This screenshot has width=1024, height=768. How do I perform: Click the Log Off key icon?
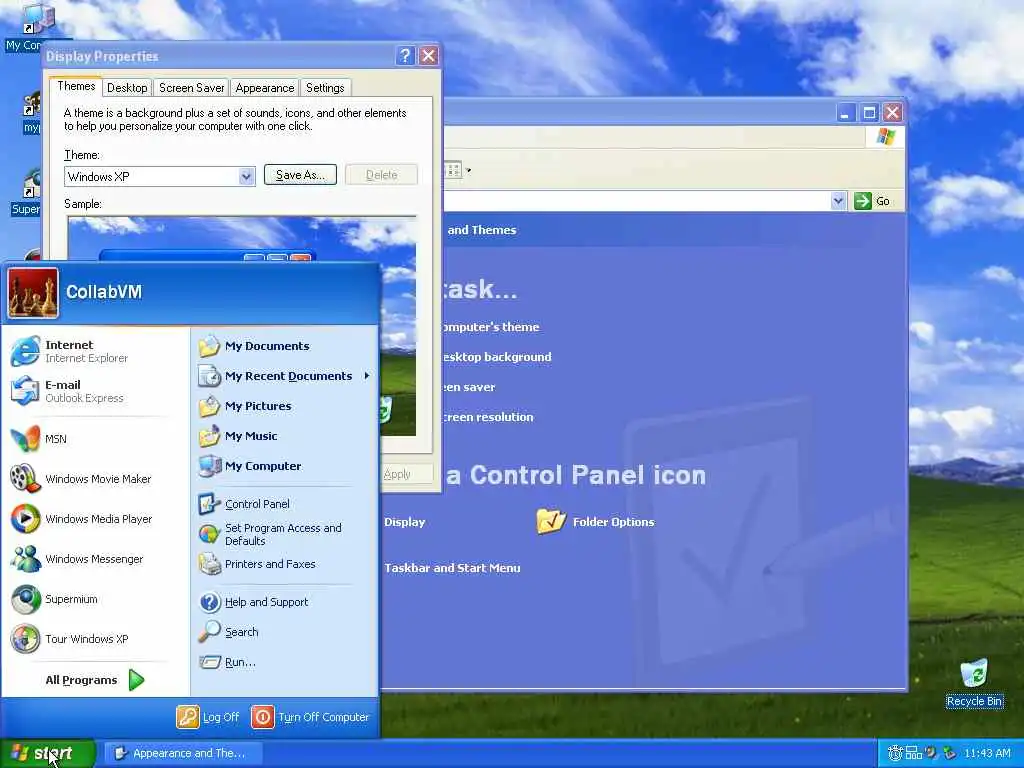pos(187,717)
